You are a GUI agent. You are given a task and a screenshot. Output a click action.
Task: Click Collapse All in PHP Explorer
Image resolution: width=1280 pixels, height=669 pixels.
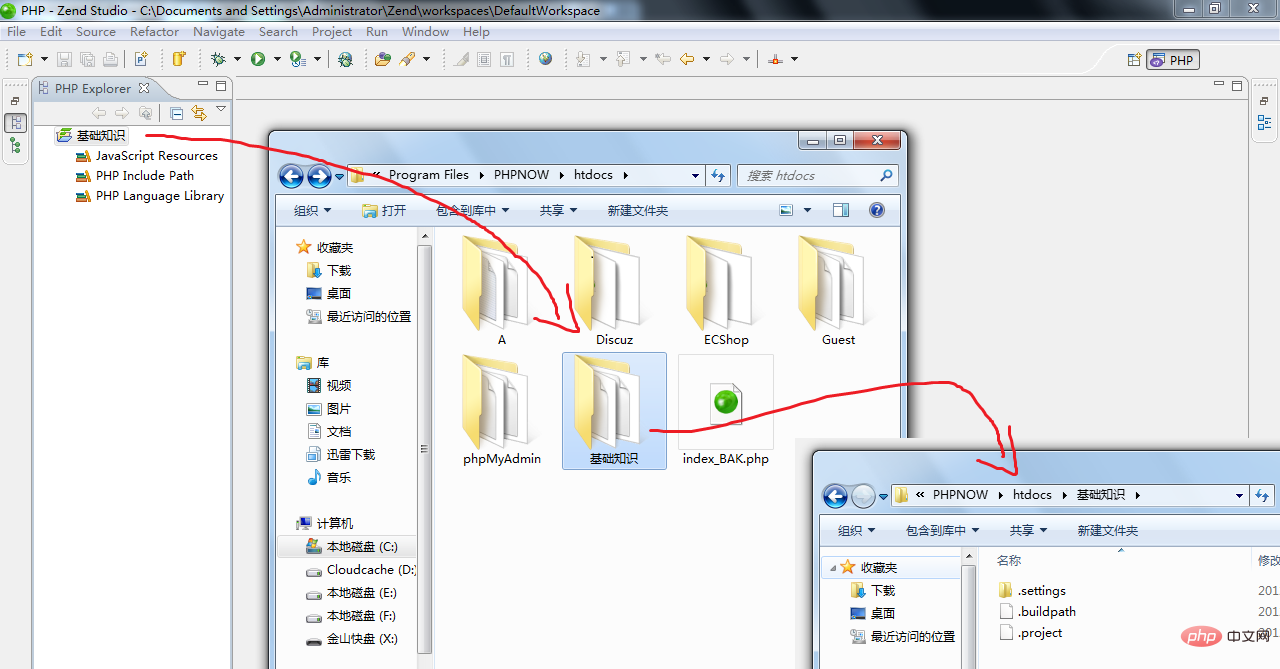click(176, 113)
